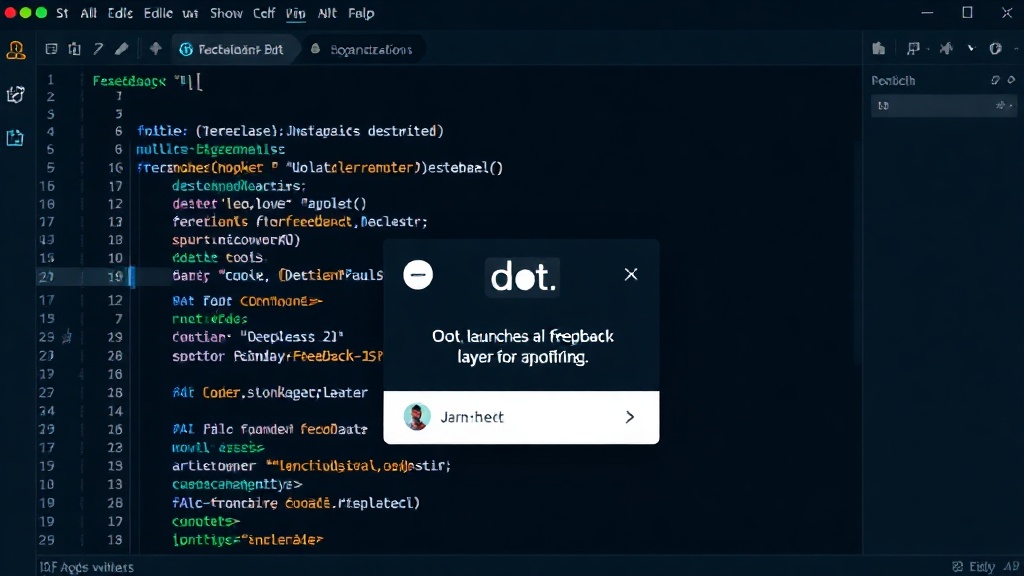The height and width of the screenshot is (576, 1024).
Task: Open the Show menu
Action: click(226, 13)
